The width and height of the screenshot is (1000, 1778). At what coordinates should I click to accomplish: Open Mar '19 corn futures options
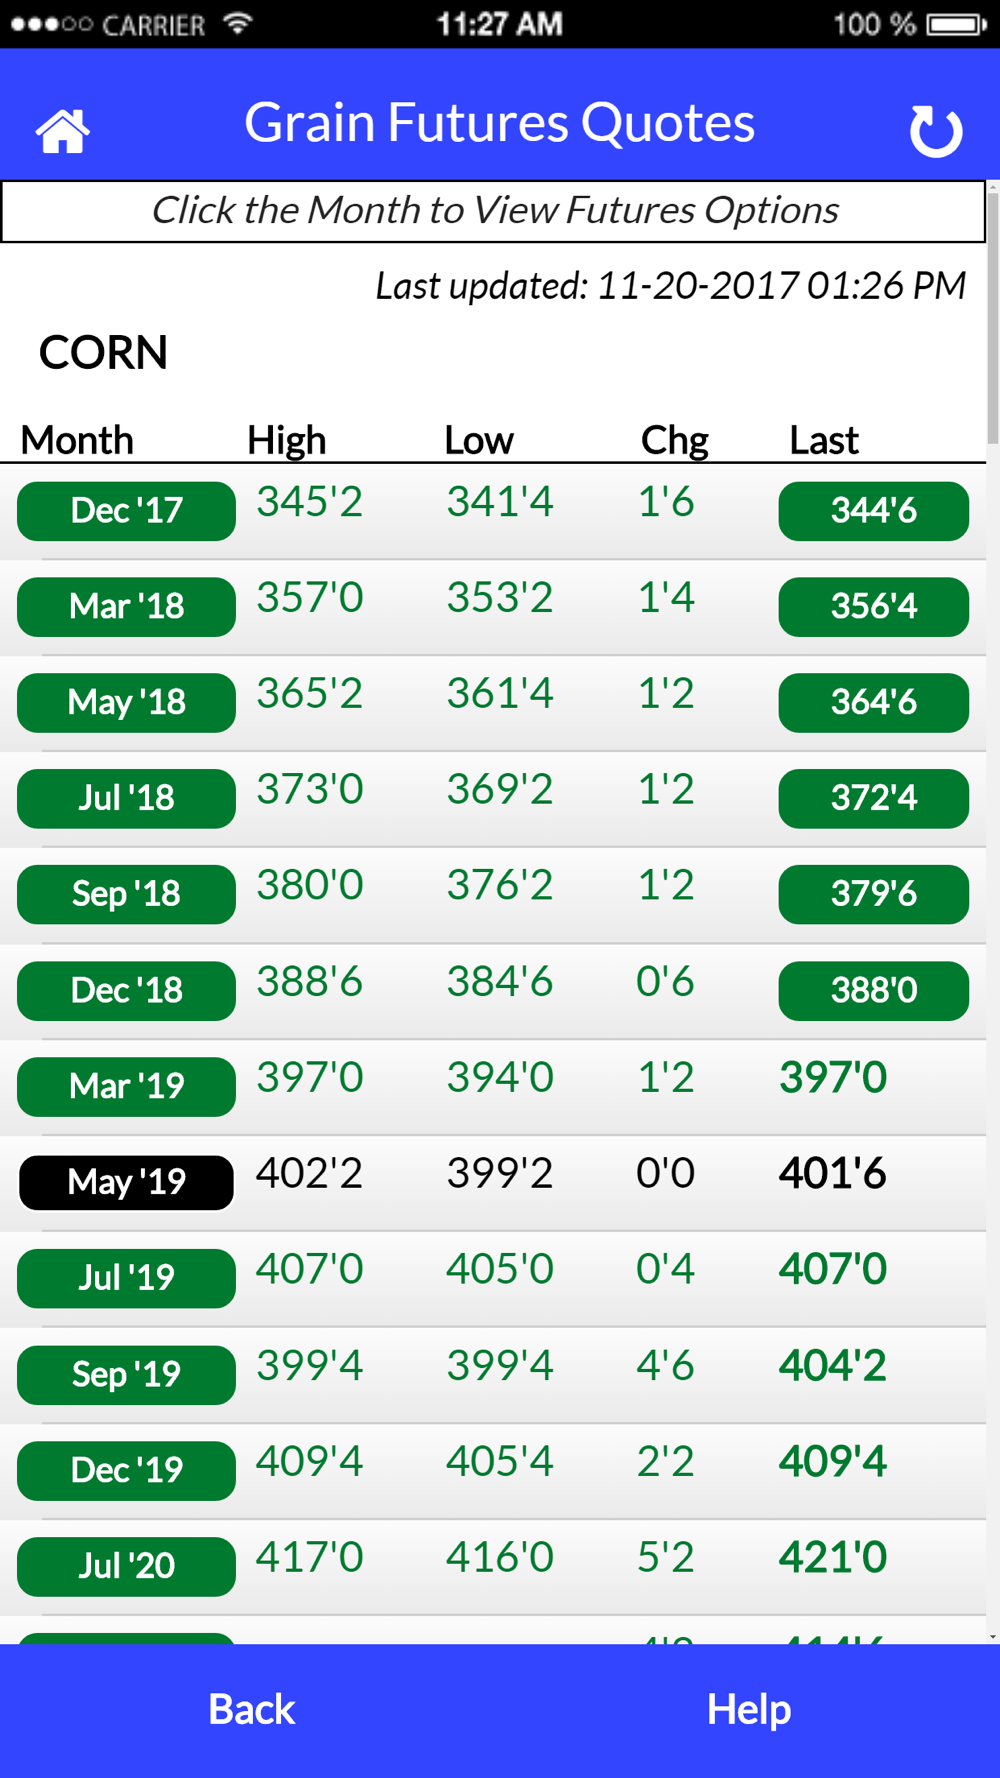126,1087
